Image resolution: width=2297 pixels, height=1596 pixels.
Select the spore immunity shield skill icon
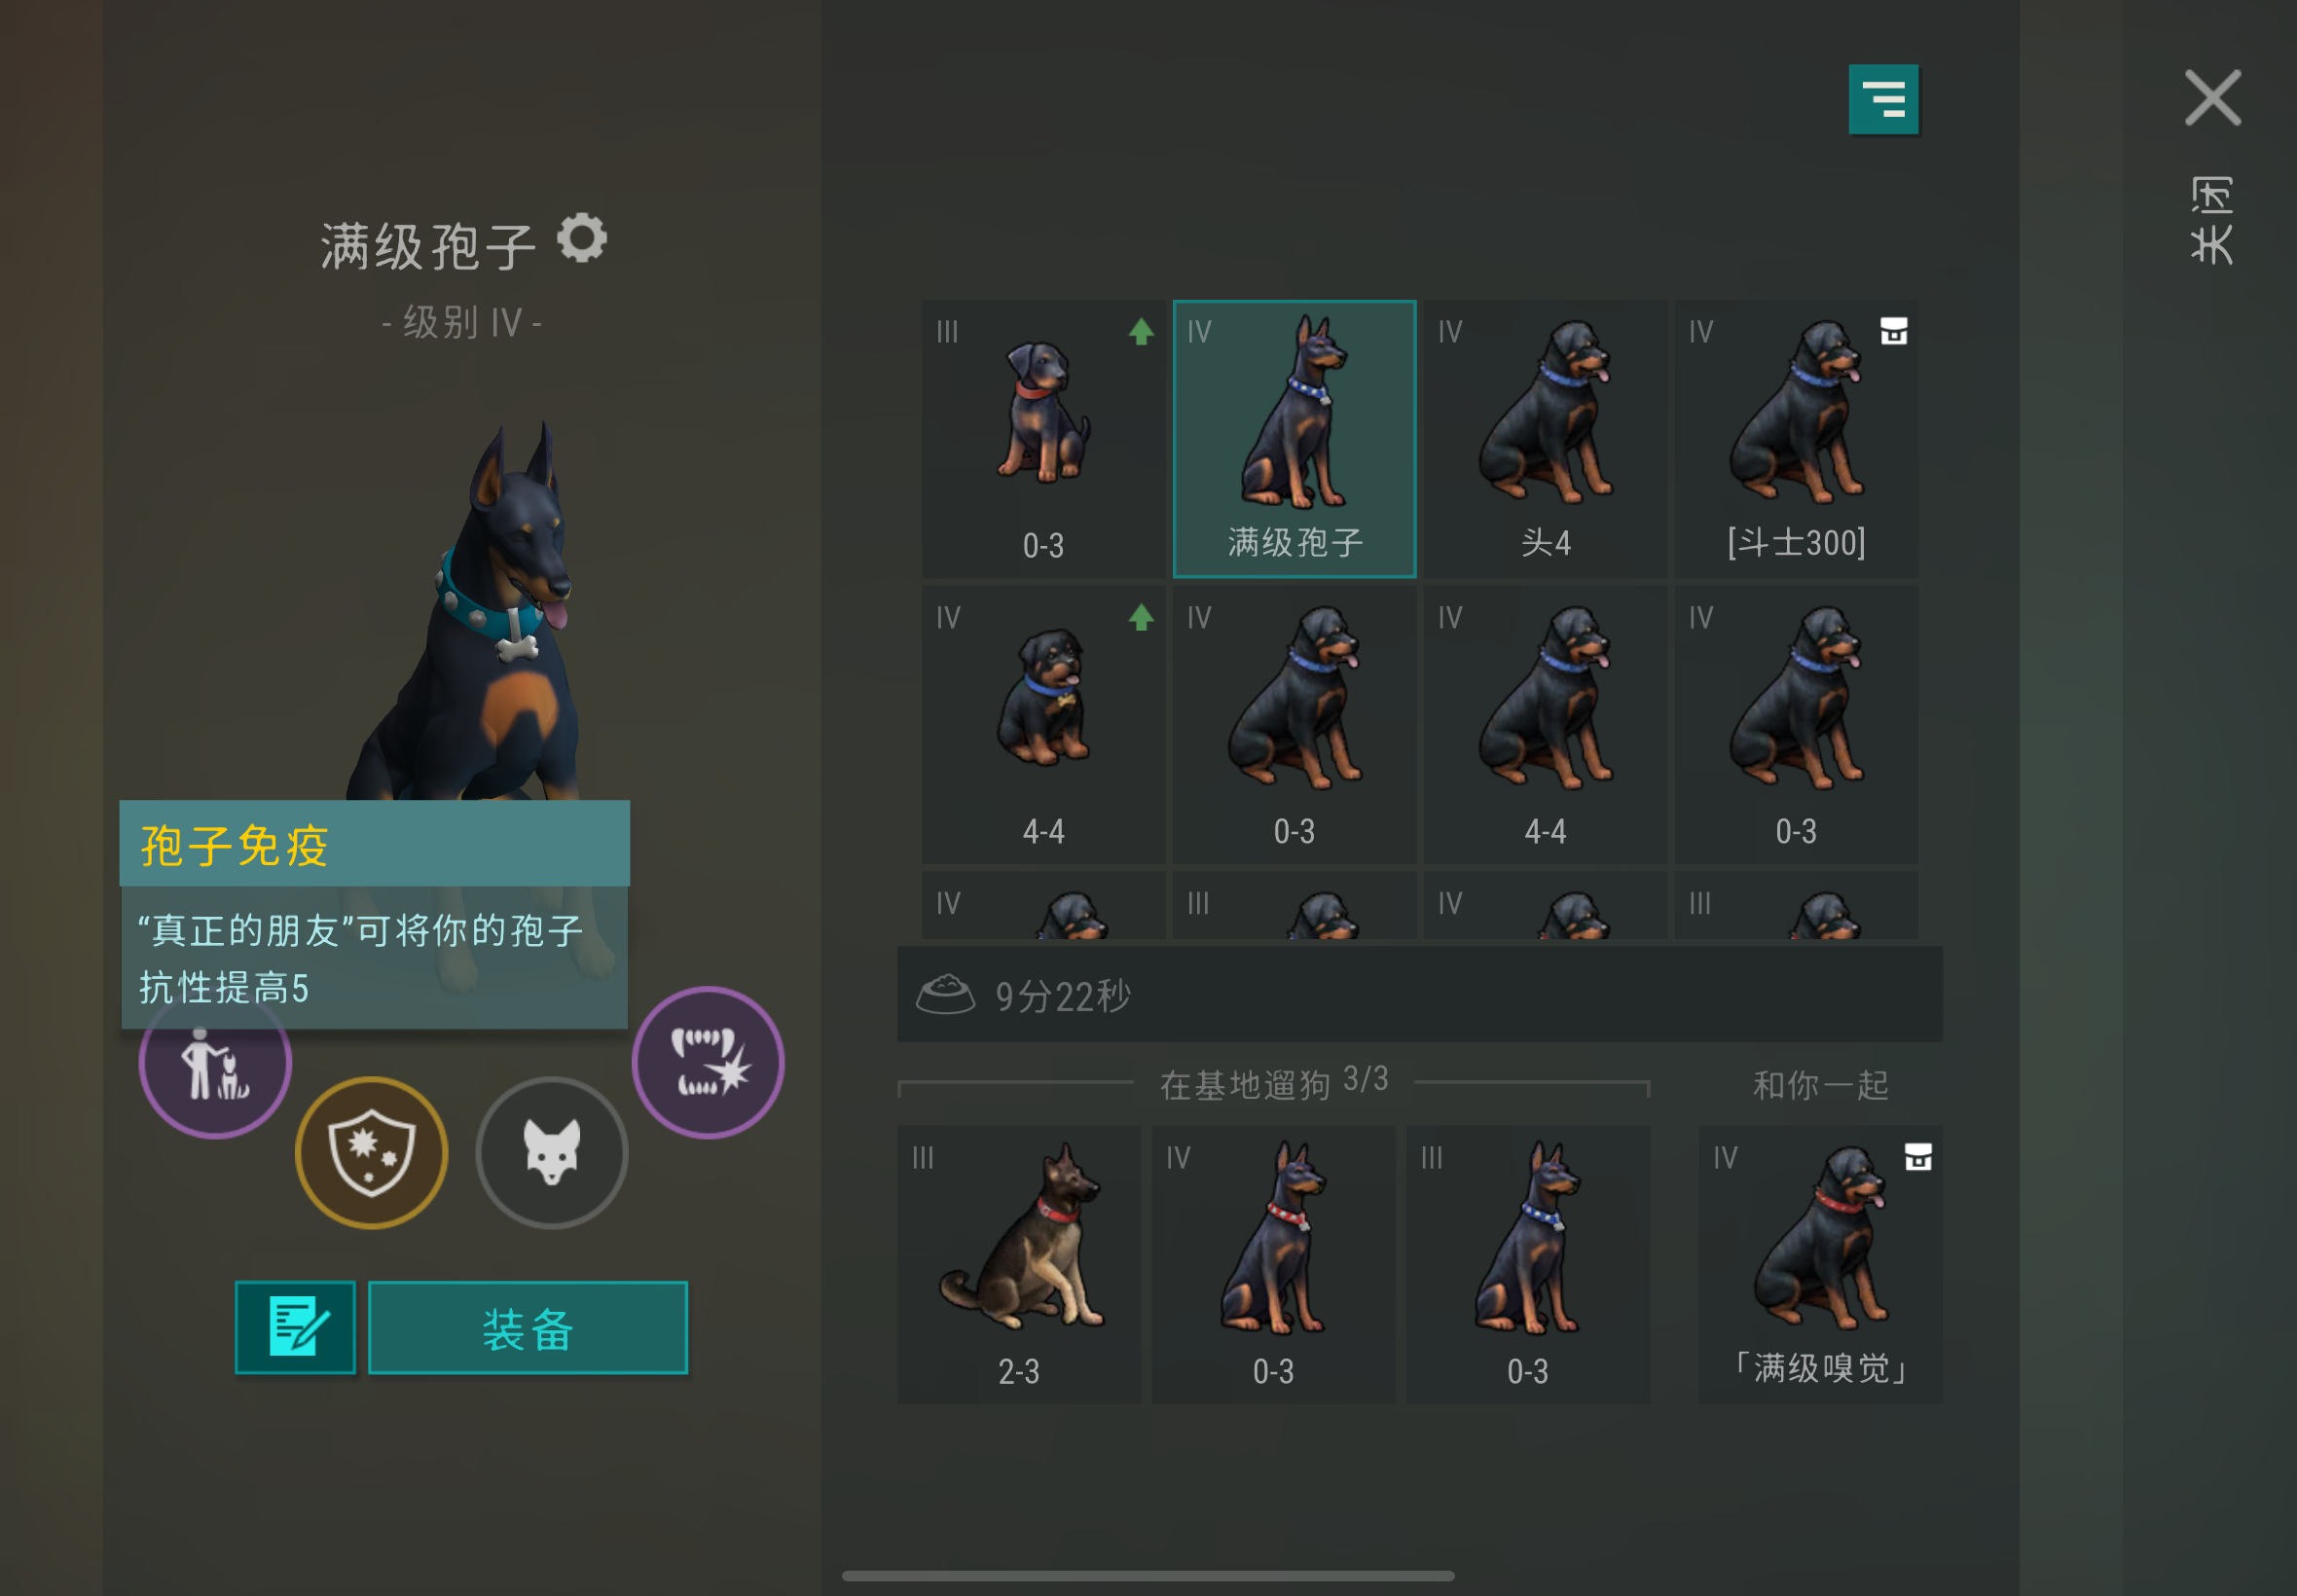pos(371,1152)
